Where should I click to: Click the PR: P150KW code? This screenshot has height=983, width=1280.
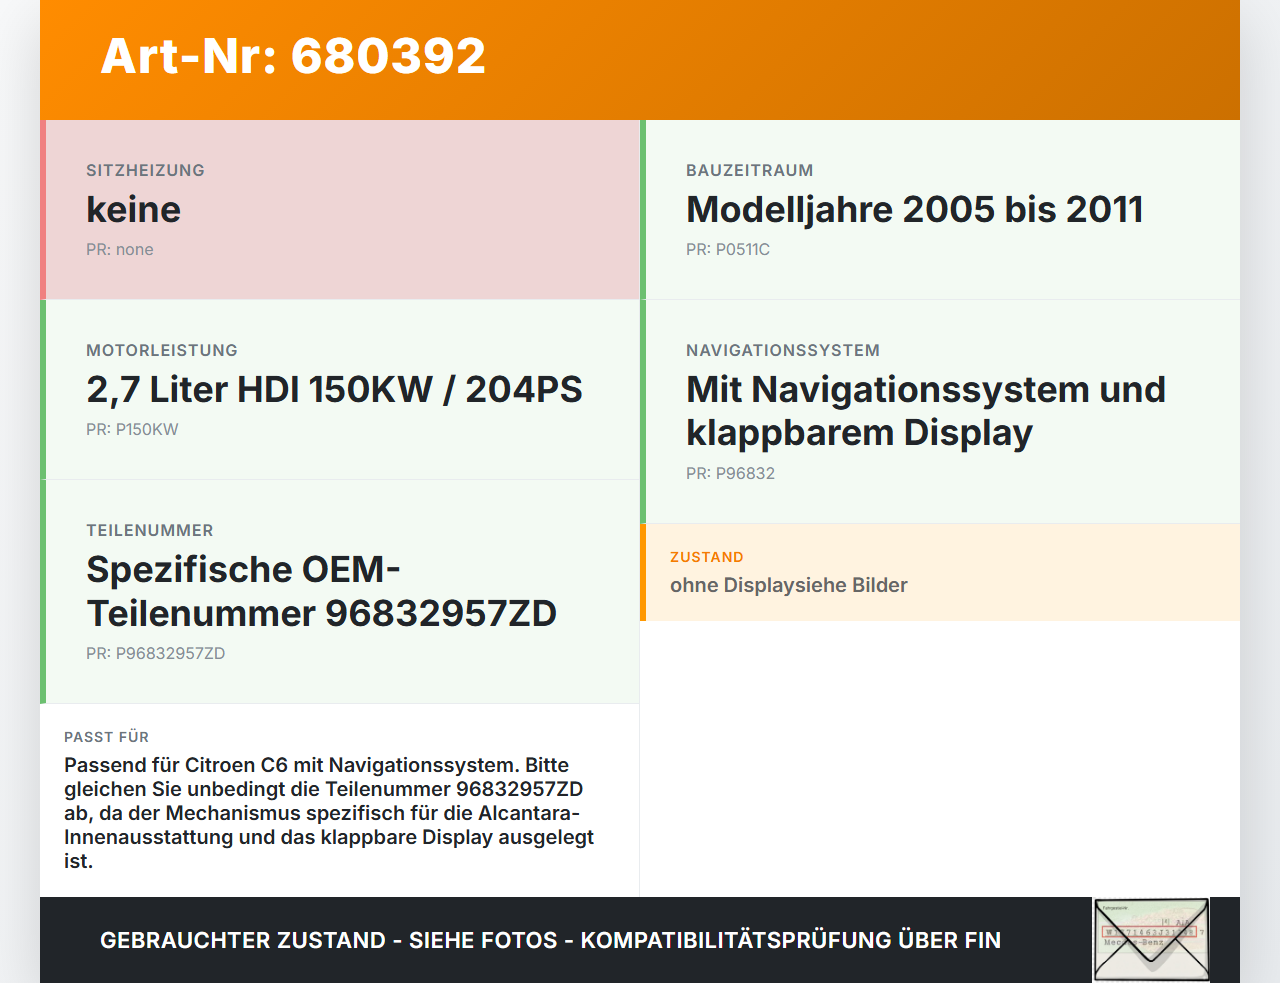pyautogui.click(x=132, y=430)
